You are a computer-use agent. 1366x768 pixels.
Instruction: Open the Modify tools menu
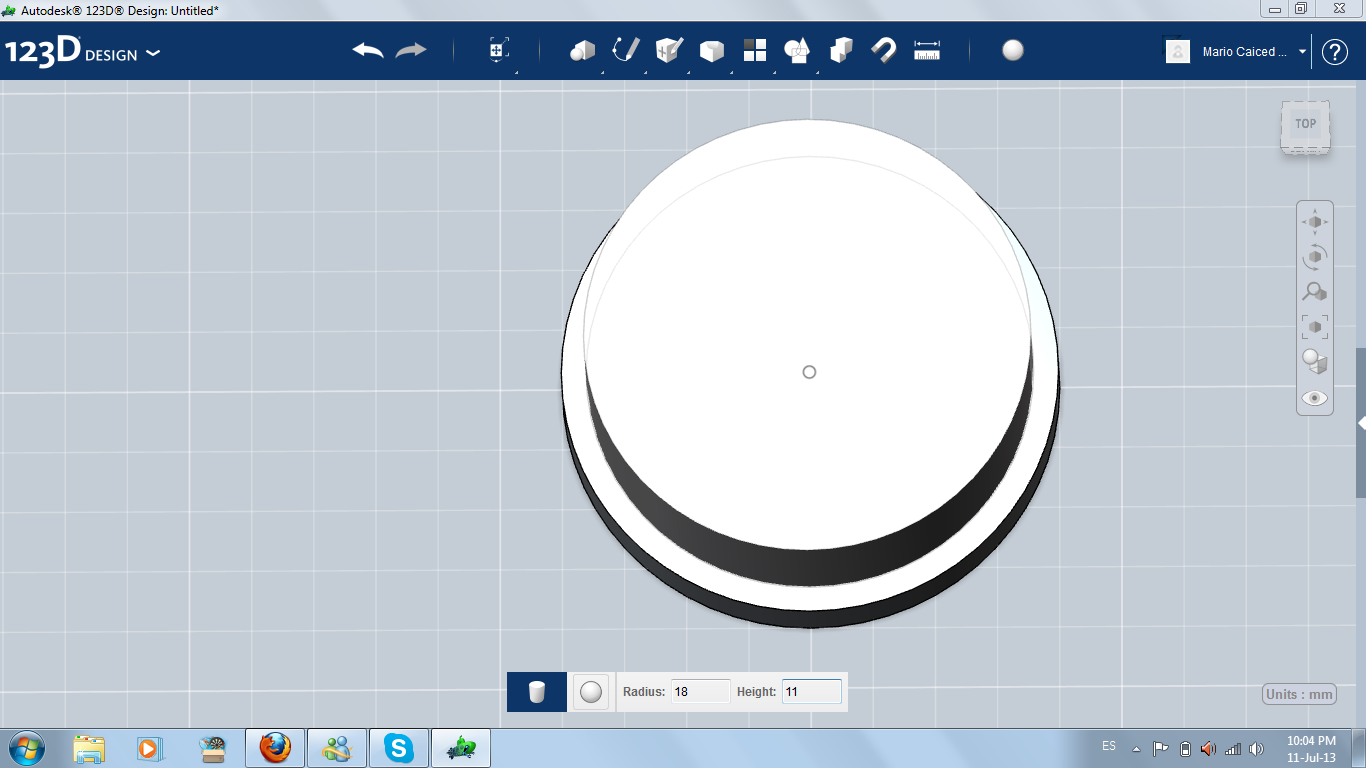(712, 50)
